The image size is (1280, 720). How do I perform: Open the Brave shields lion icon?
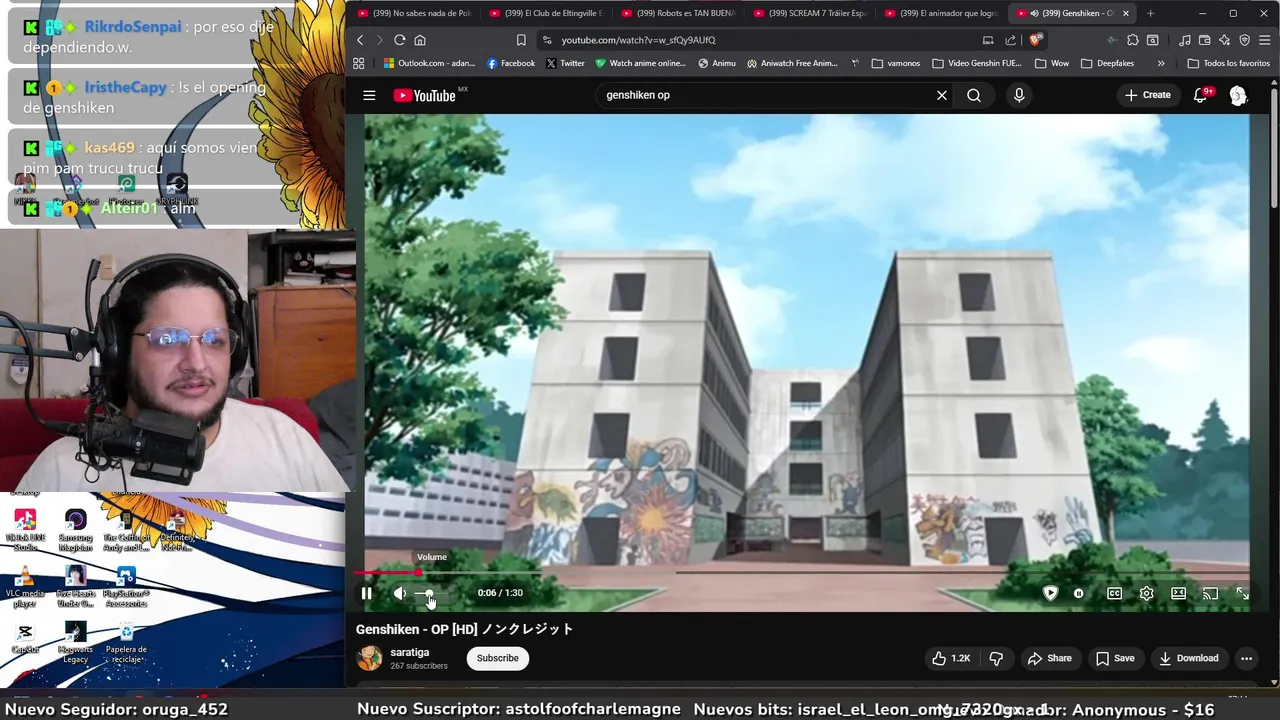(x=1035, y=40)
